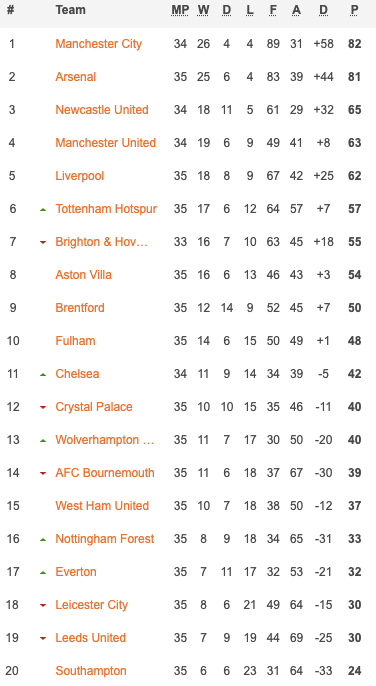Click the red down arrow next to Crystal Palace
Viewport: 376px width, 686px height.
[43, 408]
